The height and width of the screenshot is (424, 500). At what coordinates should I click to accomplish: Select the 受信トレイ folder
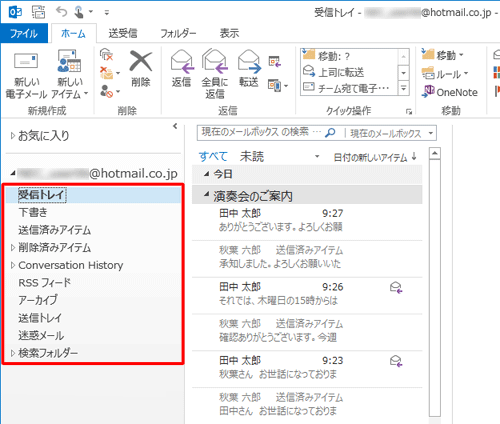(93, 195)
